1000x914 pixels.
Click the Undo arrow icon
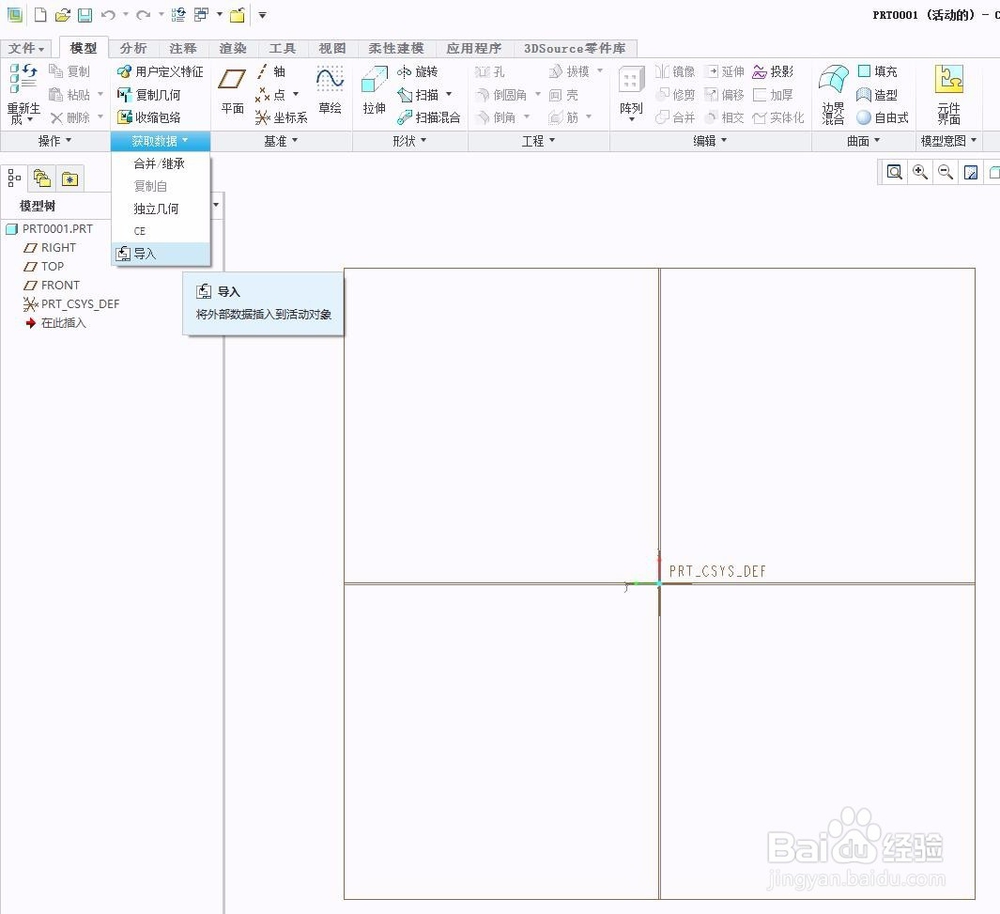[108, 15]
